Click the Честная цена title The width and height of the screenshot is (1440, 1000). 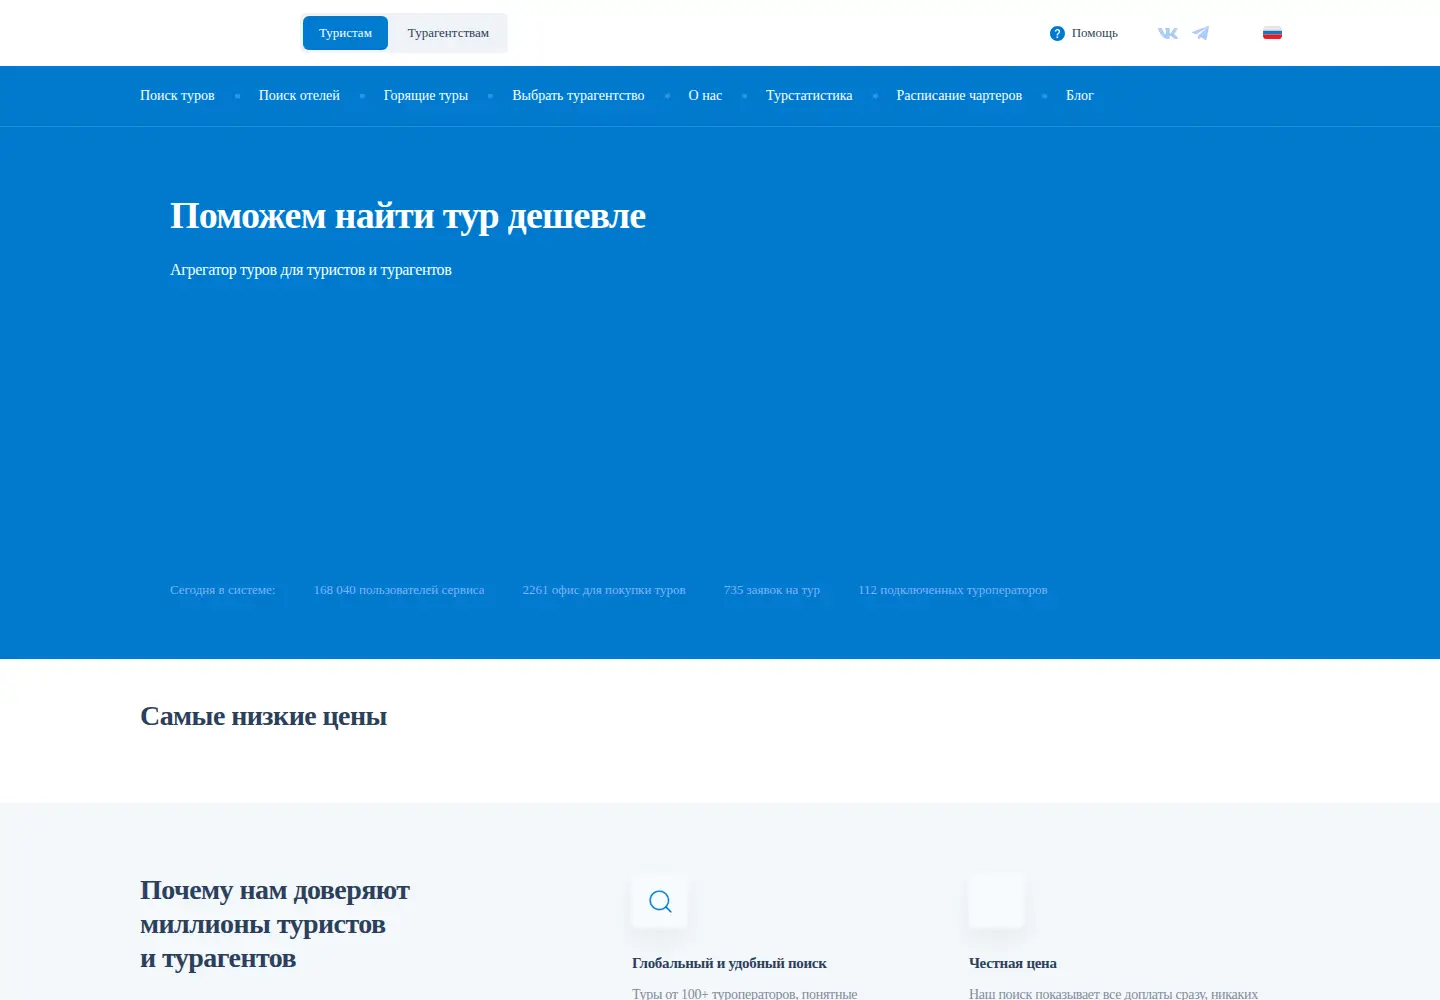coord(1013,963)
